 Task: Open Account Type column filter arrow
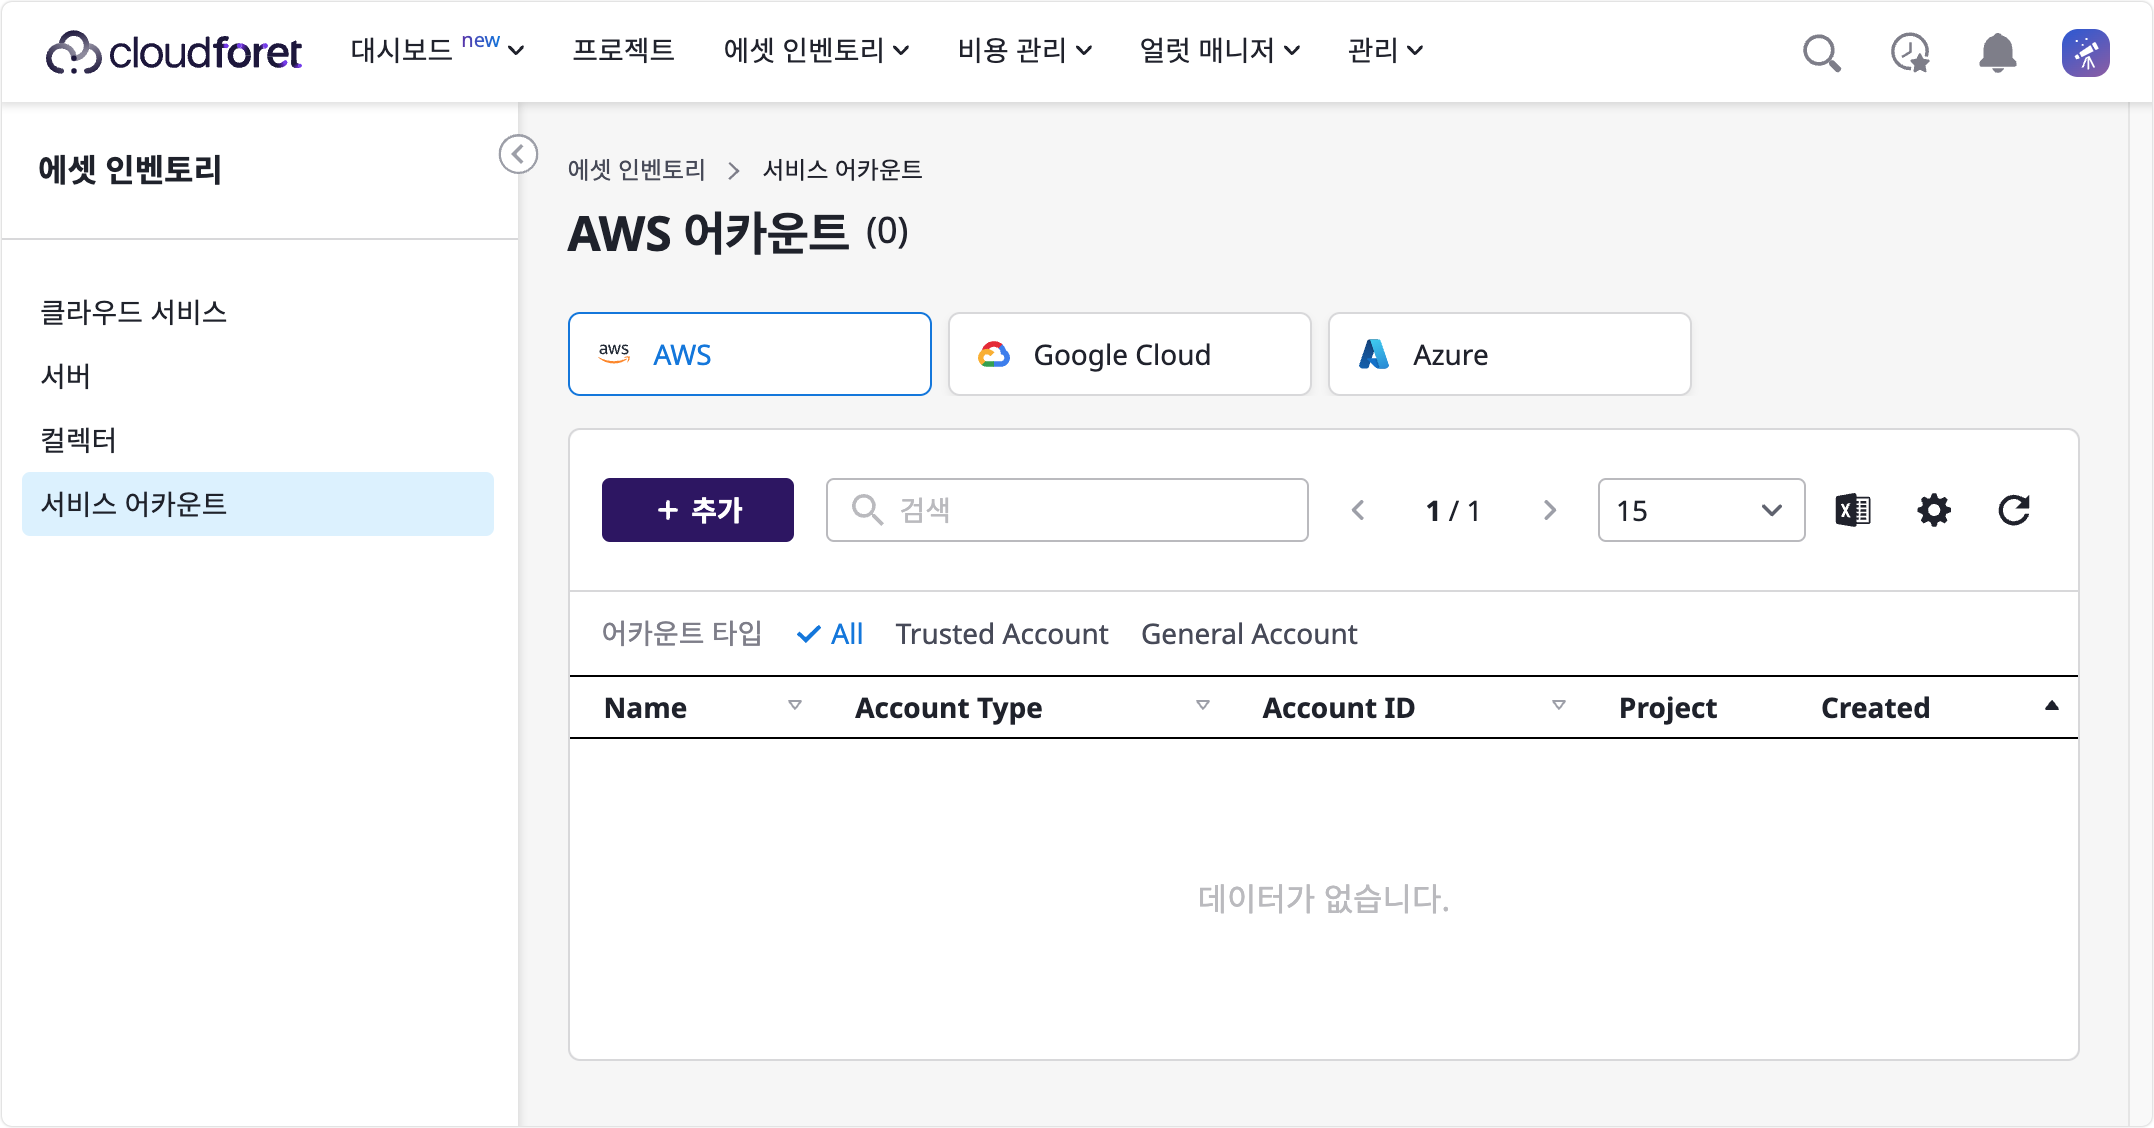click(x=1203, y=705)
